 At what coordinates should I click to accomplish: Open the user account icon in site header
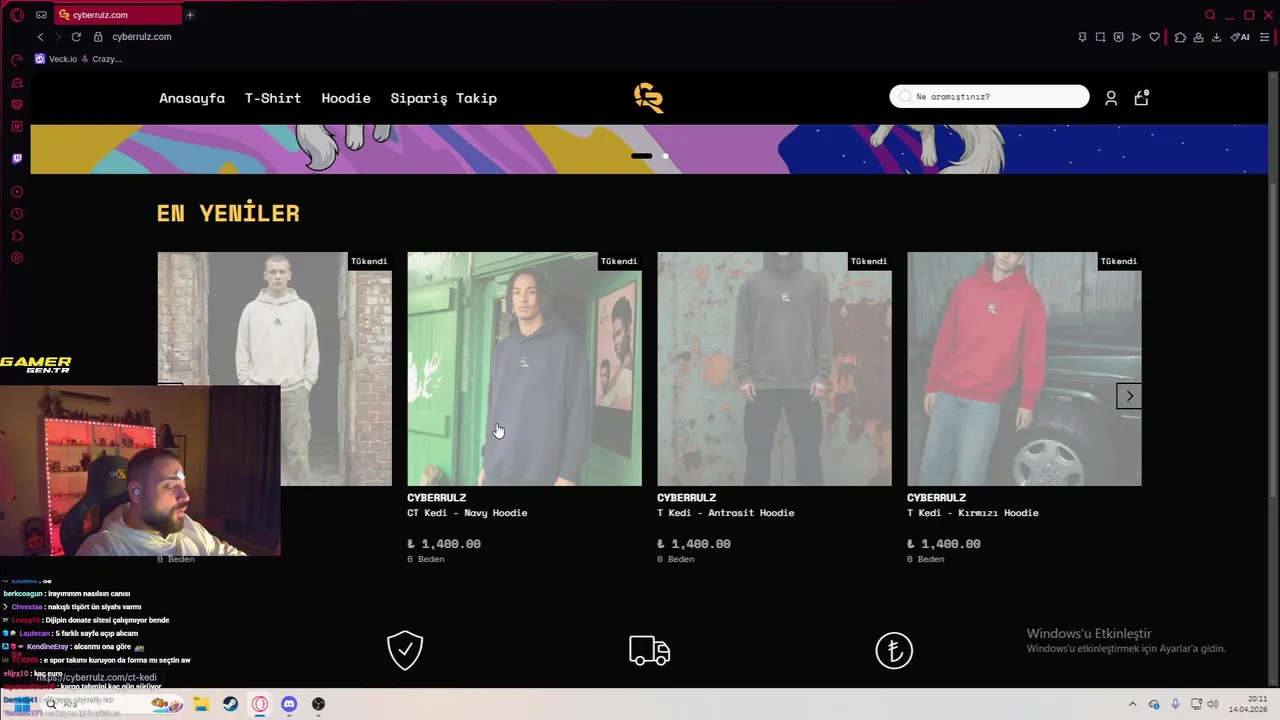(1111, 98)
